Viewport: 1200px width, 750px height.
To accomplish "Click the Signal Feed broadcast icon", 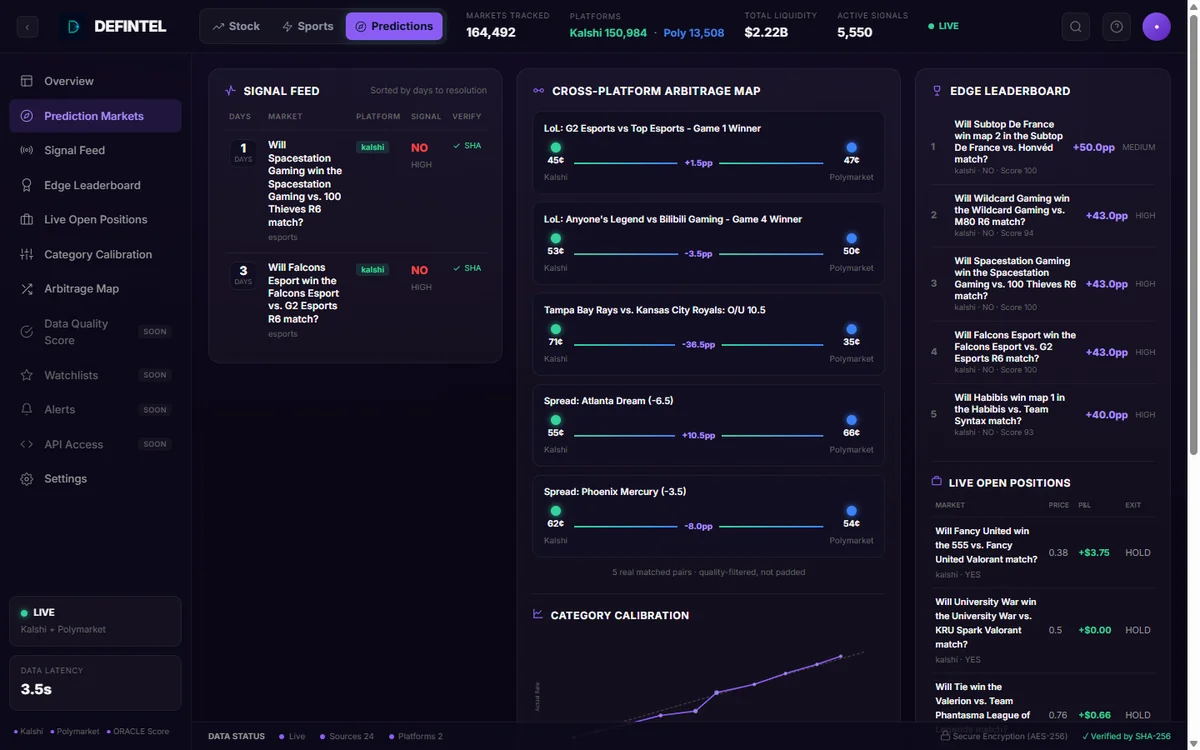I will (27, 150).
